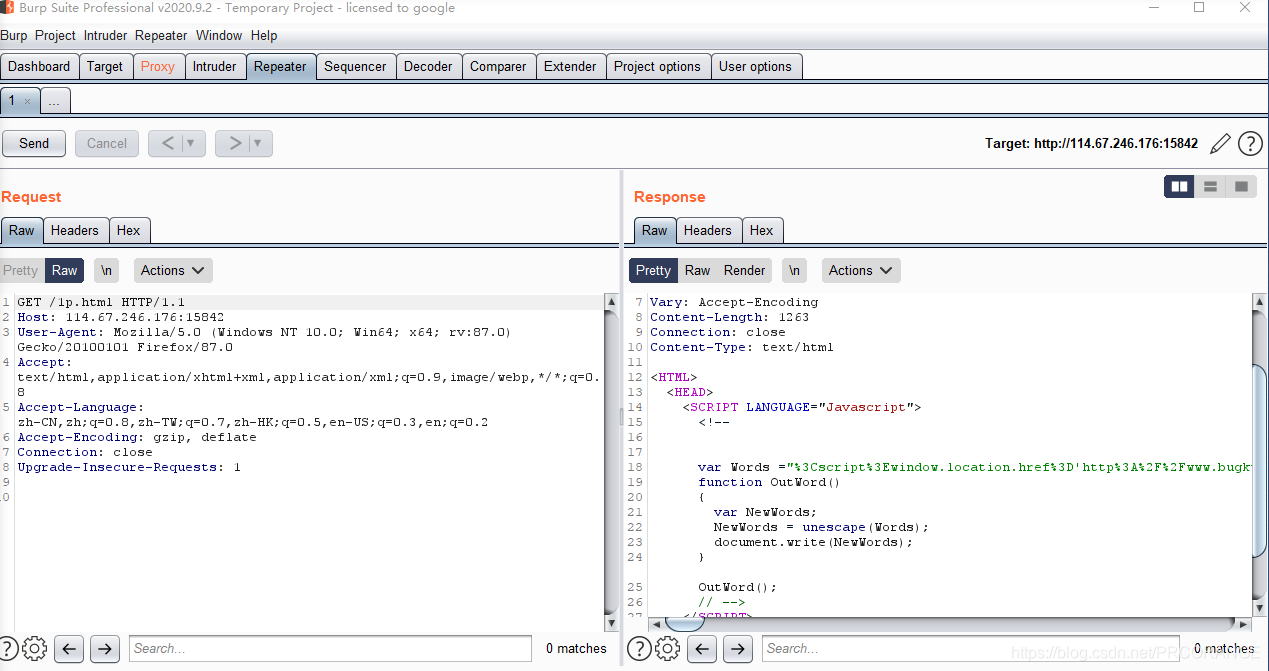Select stacked top-bottom layout icon
Viewport: 1269px width, 671px height.
1210,186
